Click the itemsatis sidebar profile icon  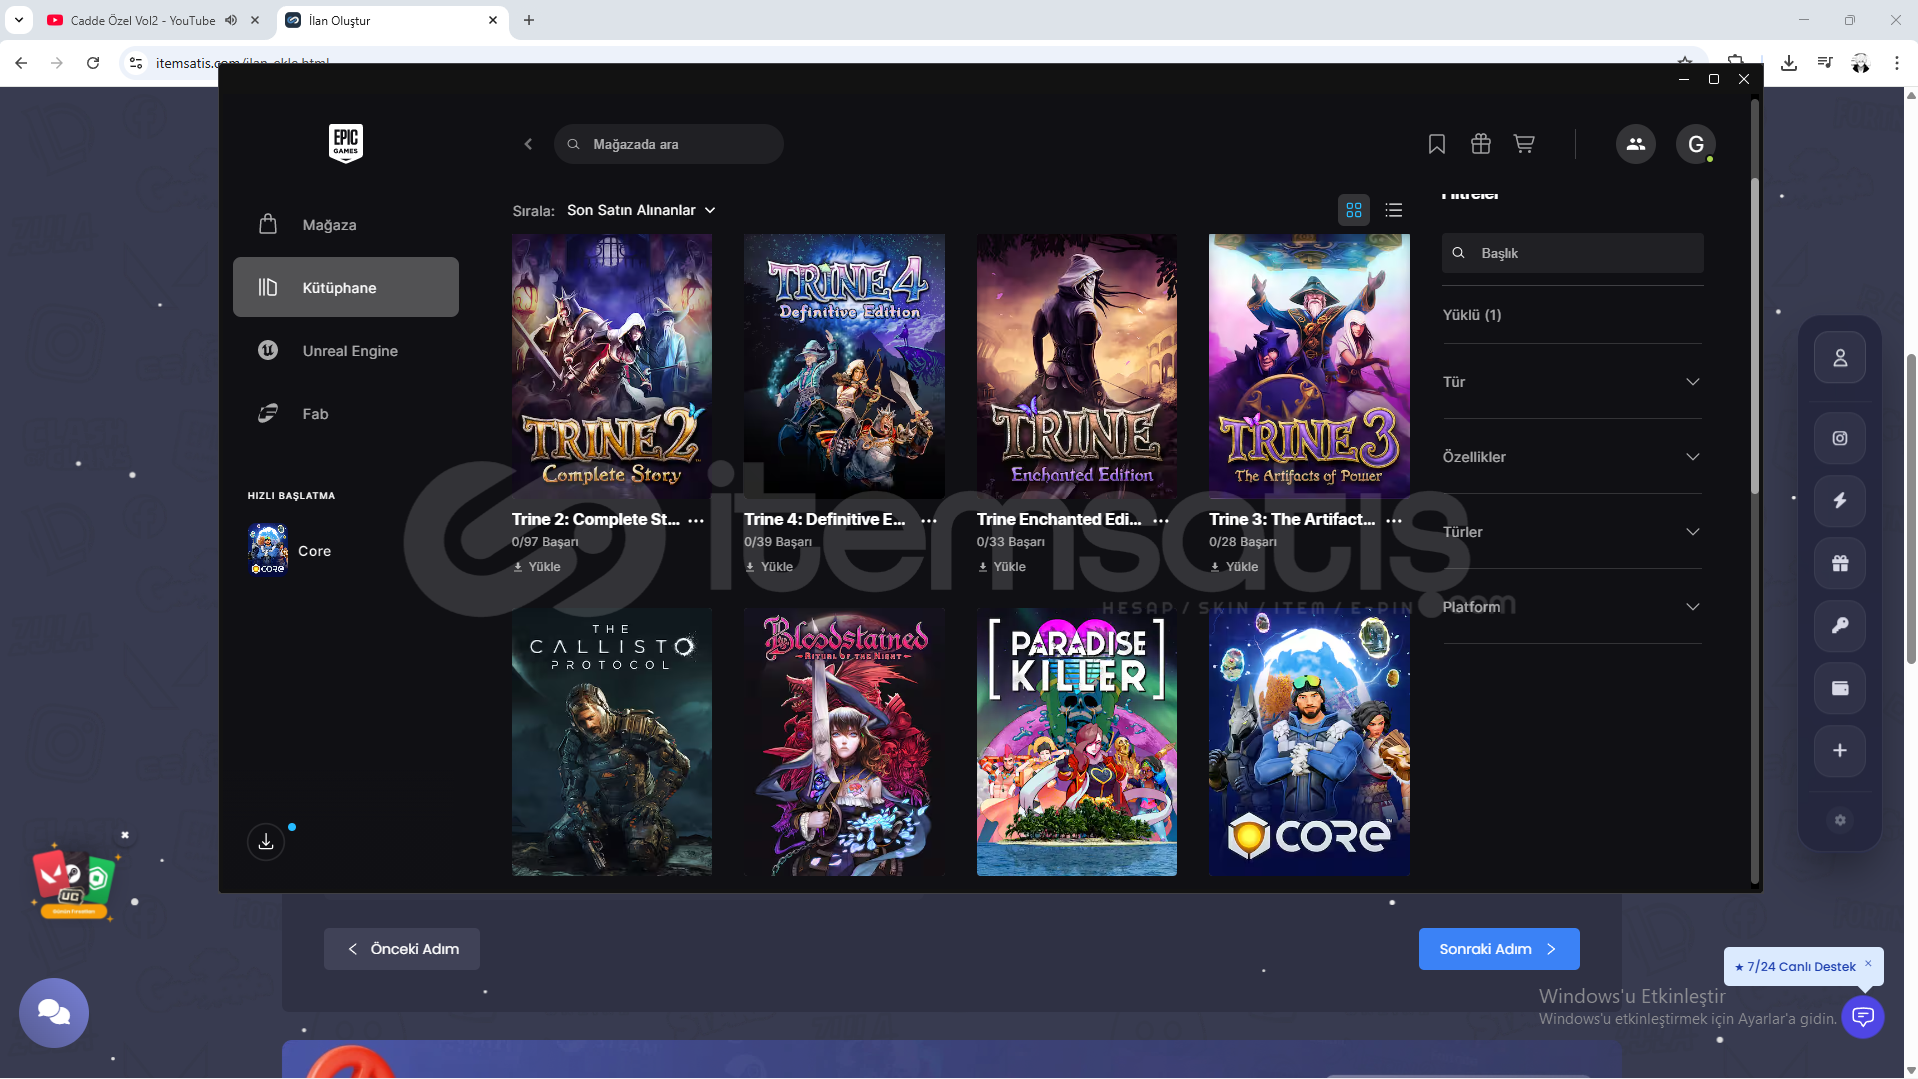1840,358
